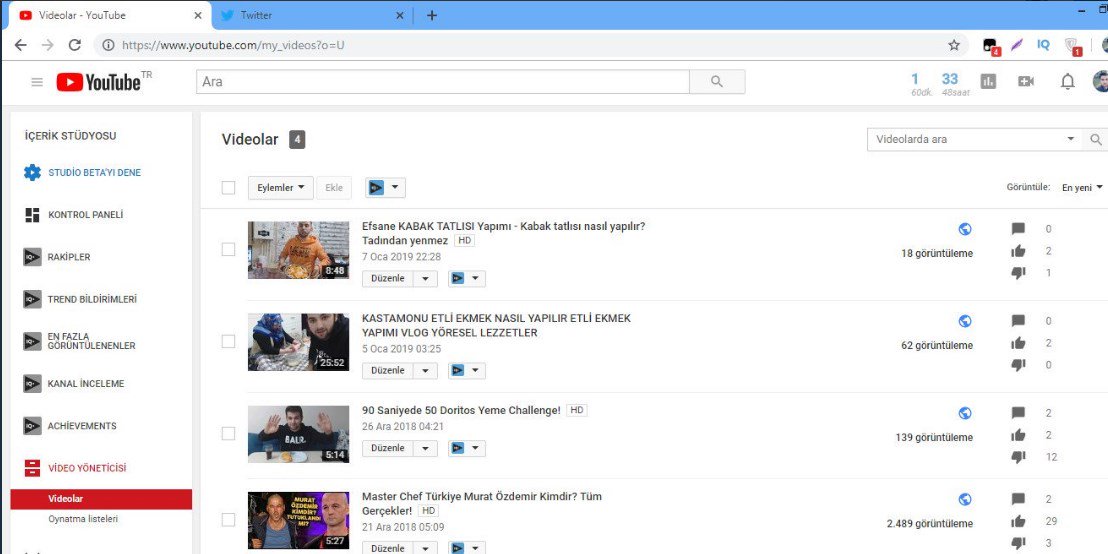Viewport: 1108px width, 554px height.
Task: Open the vidIQ bar chart stats icon
Action: [x=988, y=81]
